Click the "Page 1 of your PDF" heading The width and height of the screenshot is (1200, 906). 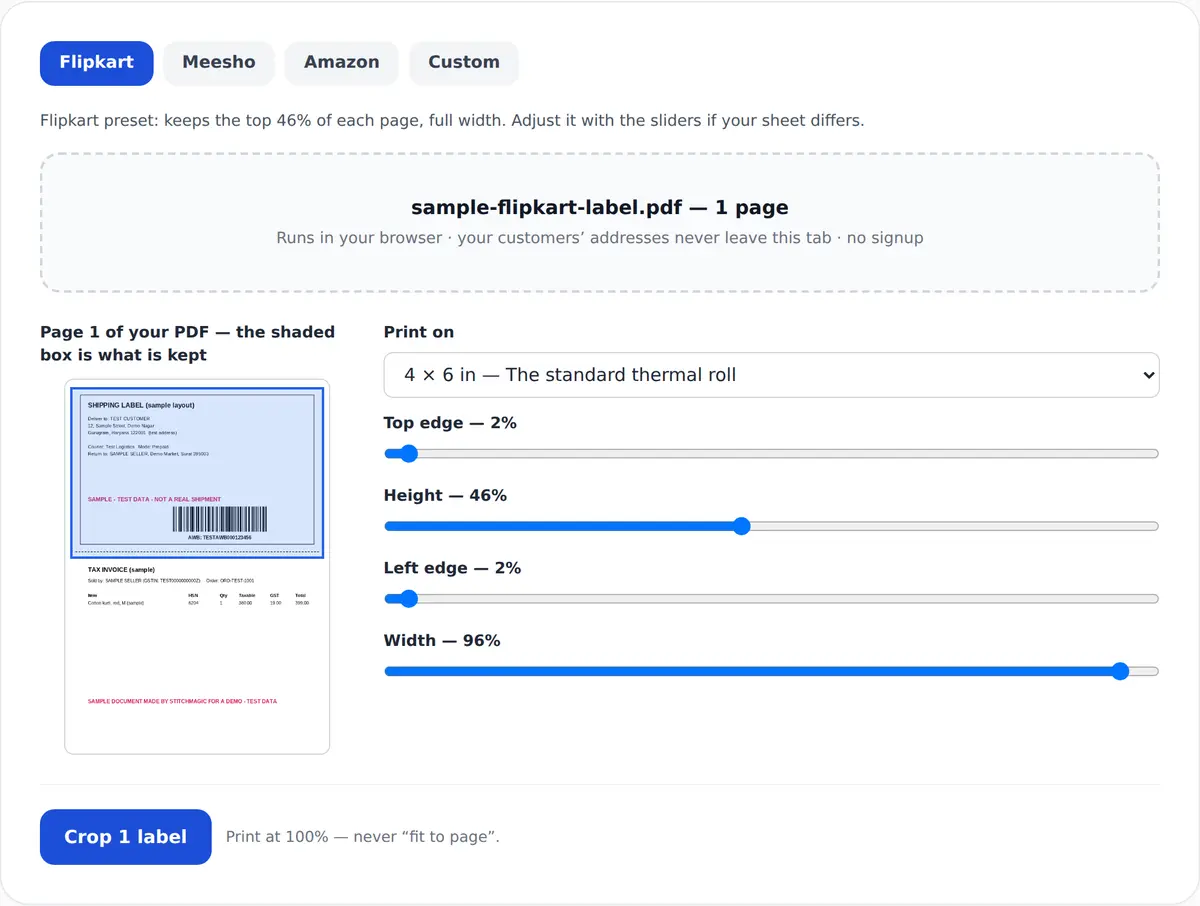187,343
